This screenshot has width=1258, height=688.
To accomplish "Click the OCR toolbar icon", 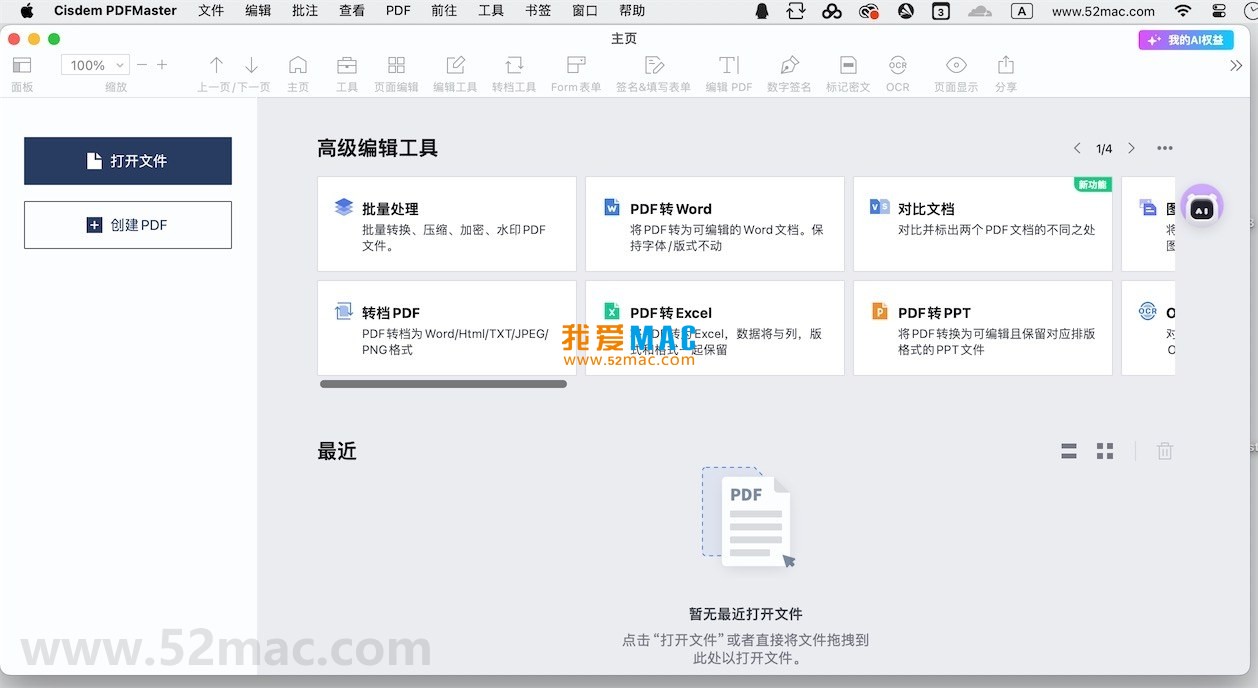I will [898, 65].
